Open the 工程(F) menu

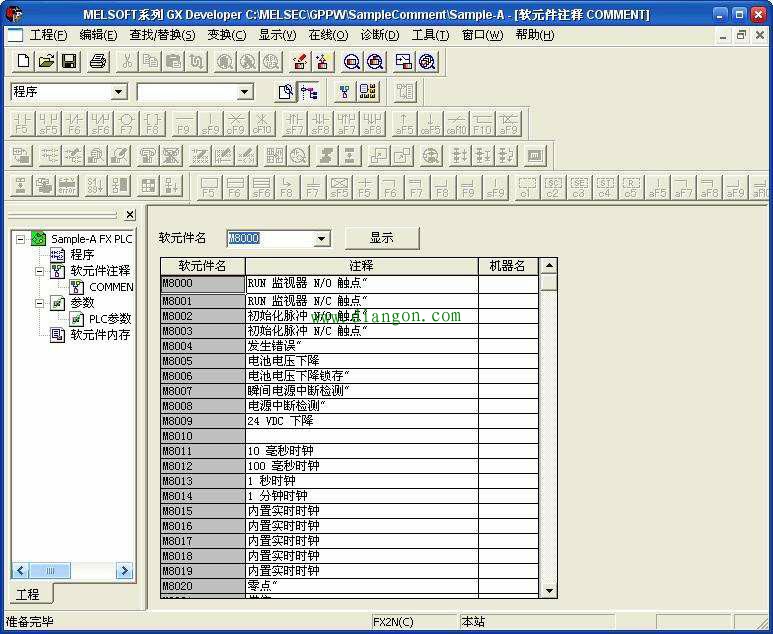[x=49, y=35]
